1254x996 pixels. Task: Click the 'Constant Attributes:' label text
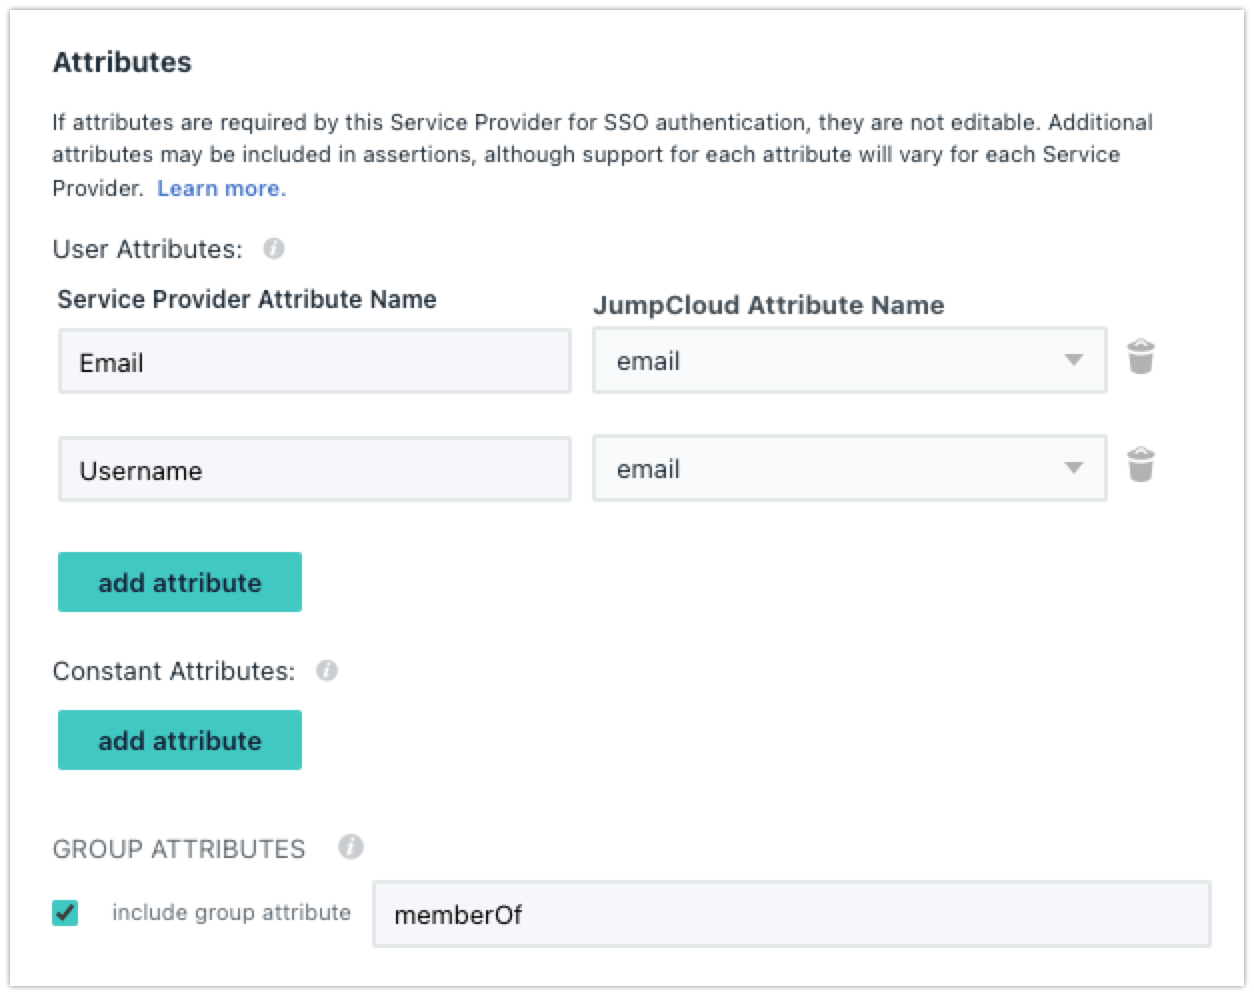pyautogui.click(x=174, y=671)
